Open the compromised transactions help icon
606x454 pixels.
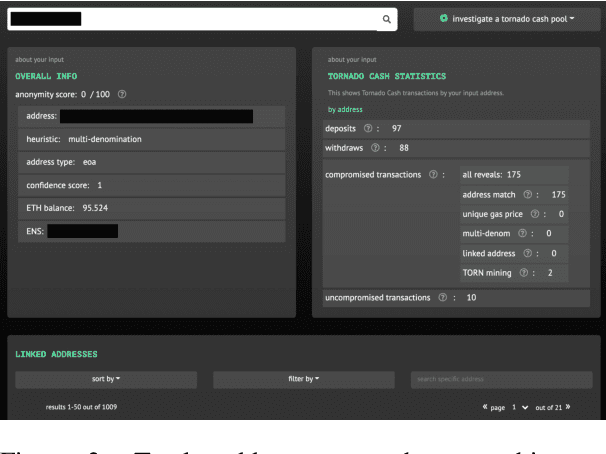[432, 175]
